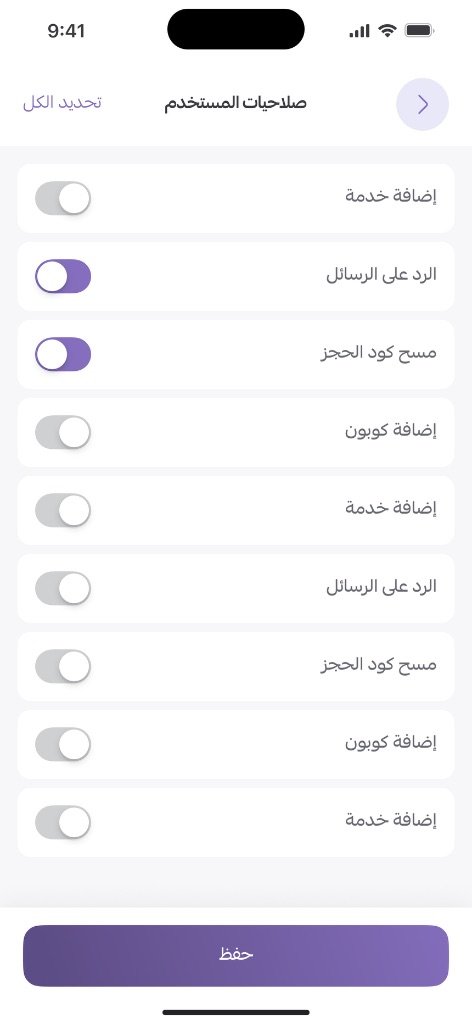The height and width of the screenshot is (1024, 472).
Task: Enable the second إضافة كوبون toggle
Action: click(x=63, y=744)
